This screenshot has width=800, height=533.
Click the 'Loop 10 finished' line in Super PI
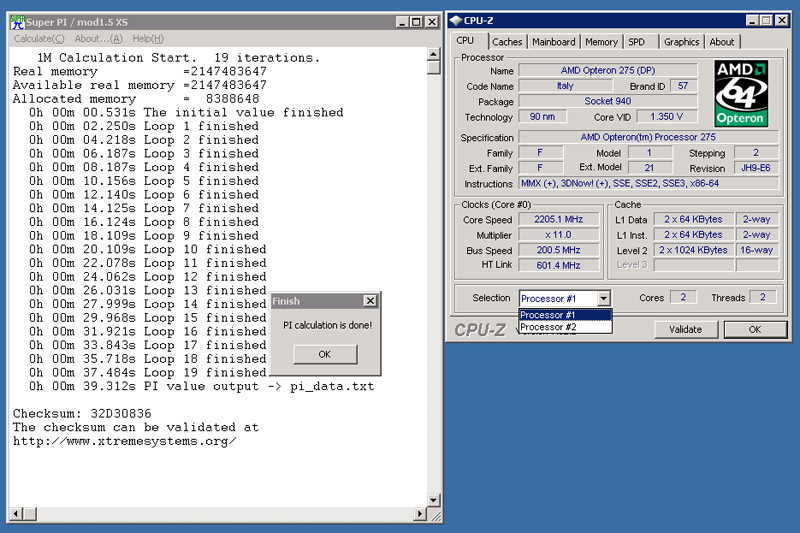click(148, 249)
